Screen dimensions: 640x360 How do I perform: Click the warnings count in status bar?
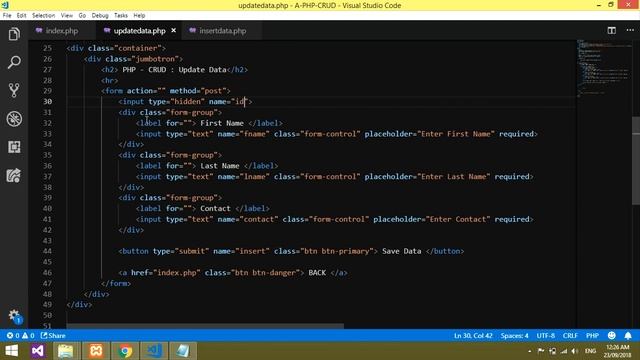point(28,336)
